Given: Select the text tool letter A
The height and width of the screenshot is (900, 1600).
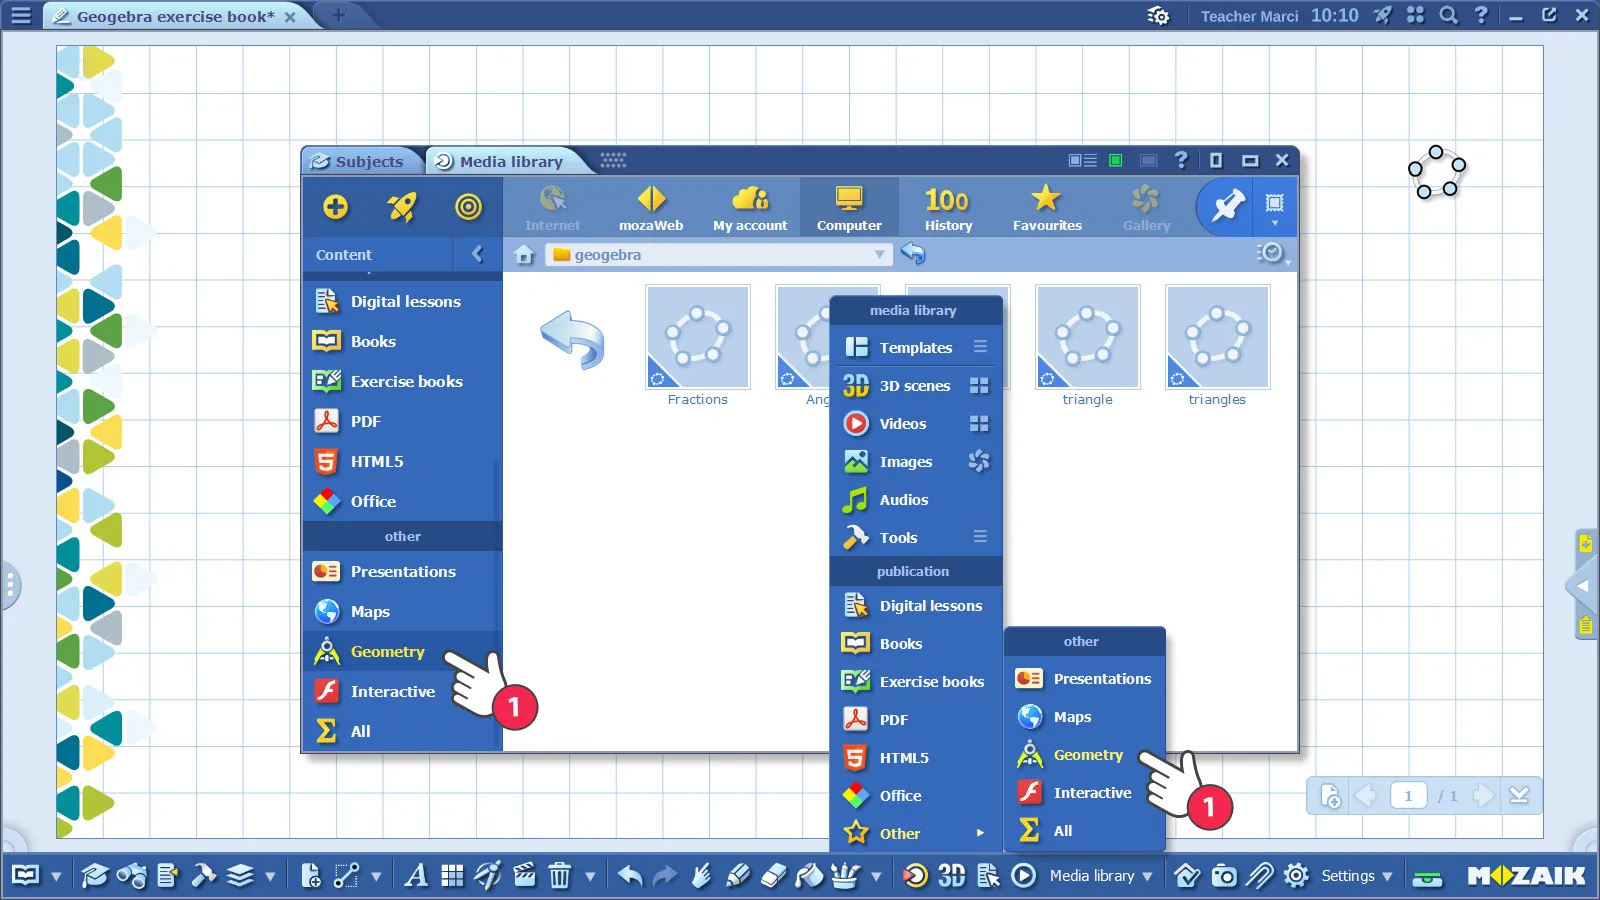Looking at the screenshot, I should click(416, 877).
